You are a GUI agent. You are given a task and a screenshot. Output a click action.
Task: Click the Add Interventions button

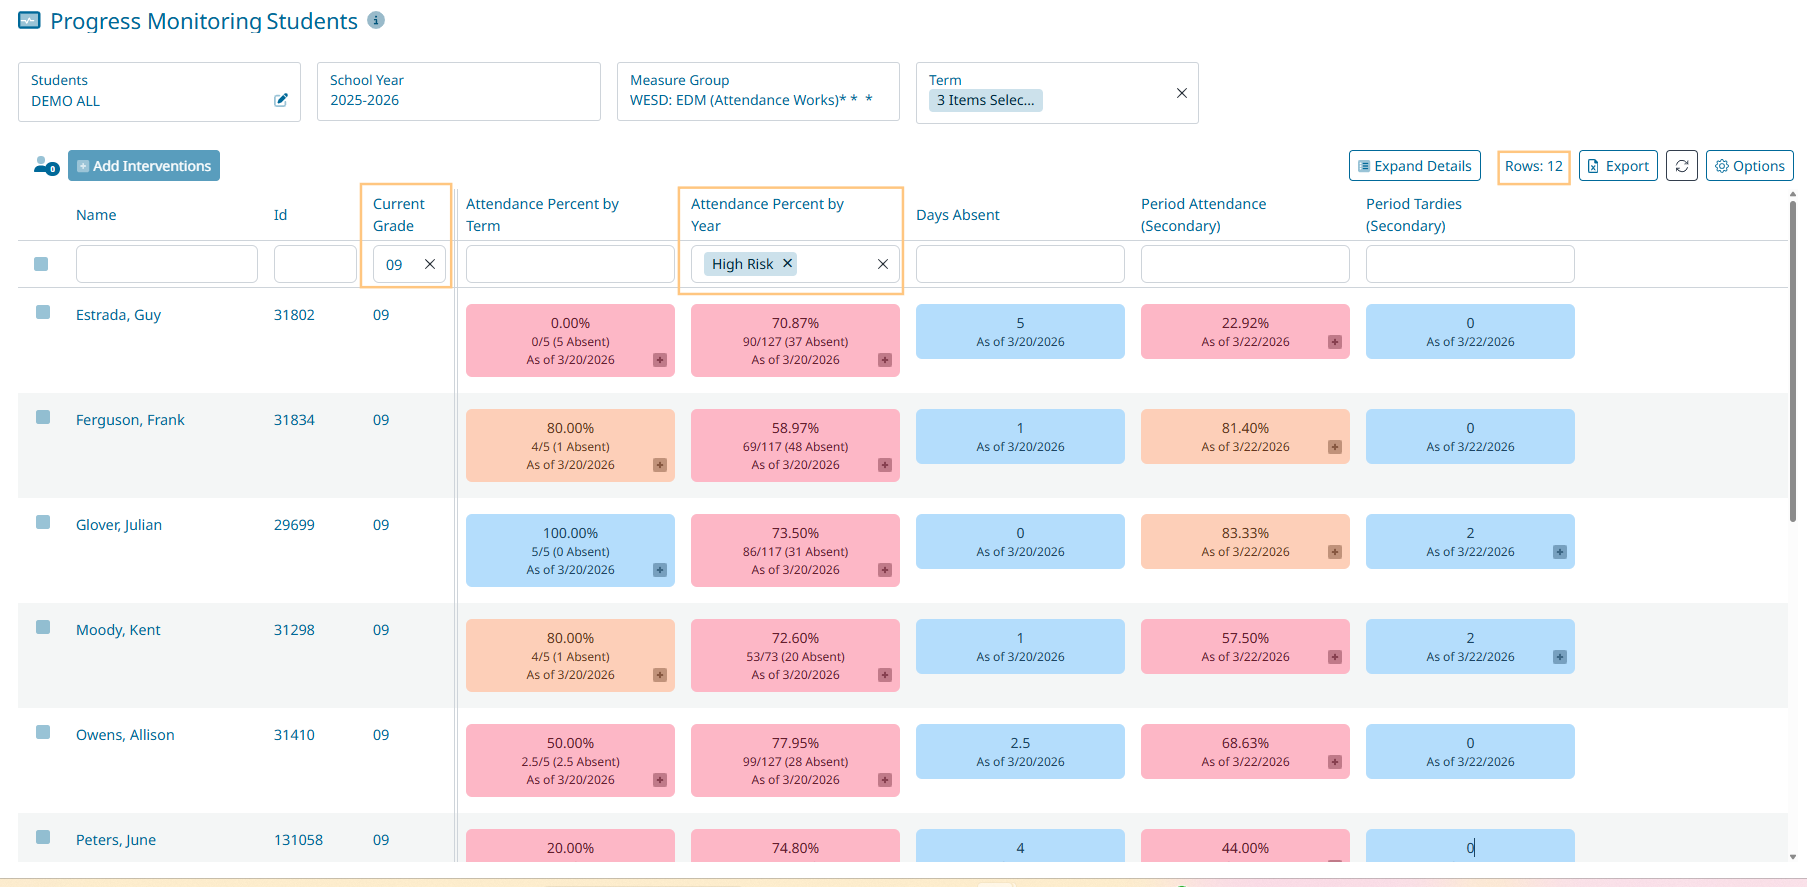coord(144,166)
